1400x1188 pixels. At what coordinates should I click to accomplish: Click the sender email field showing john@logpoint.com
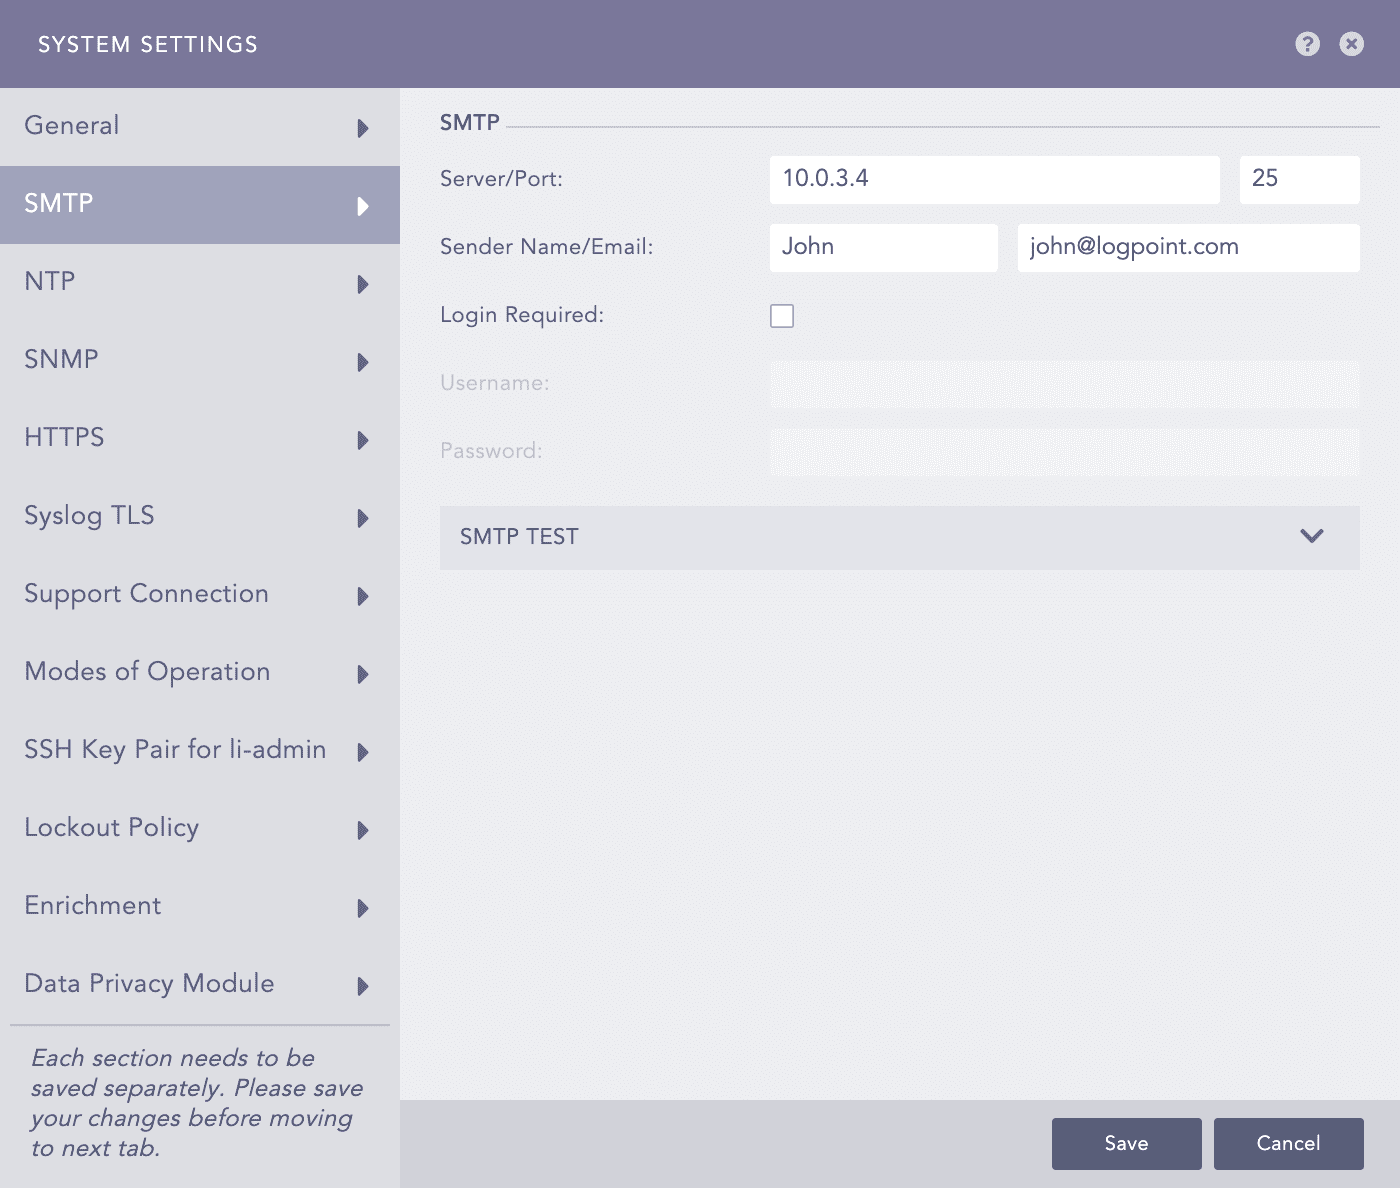tap(1188, 247)
